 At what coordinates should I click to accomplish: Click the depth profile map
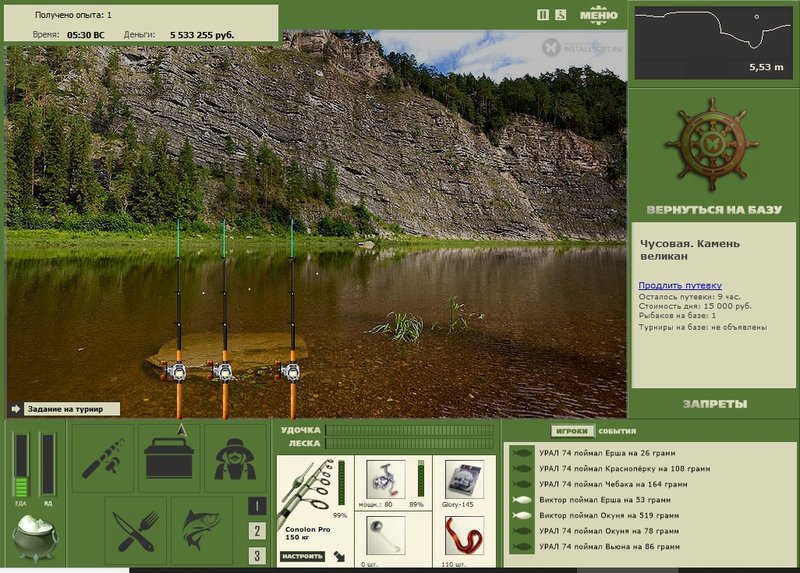713,43
